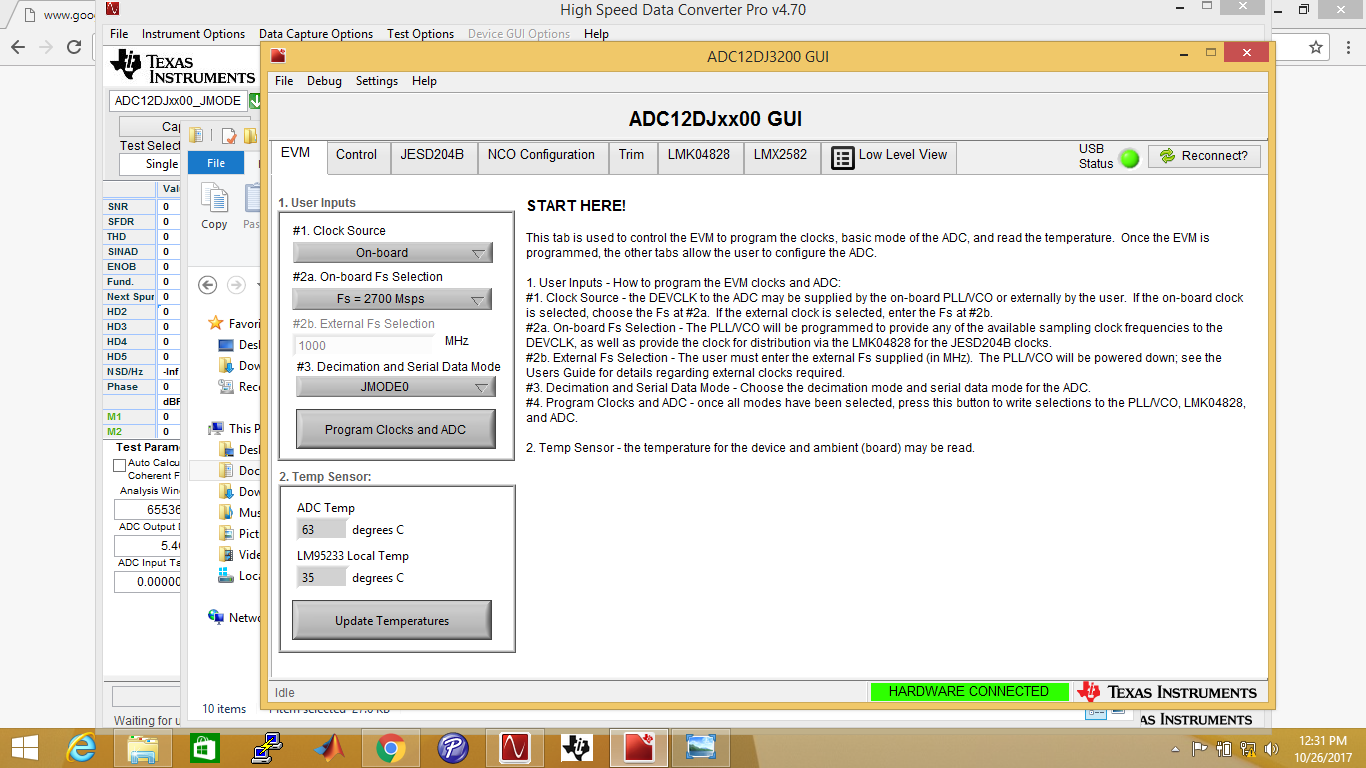Click the Windows Start button
The width and height of the screenshot is (1366, 768).
point(24,748)
